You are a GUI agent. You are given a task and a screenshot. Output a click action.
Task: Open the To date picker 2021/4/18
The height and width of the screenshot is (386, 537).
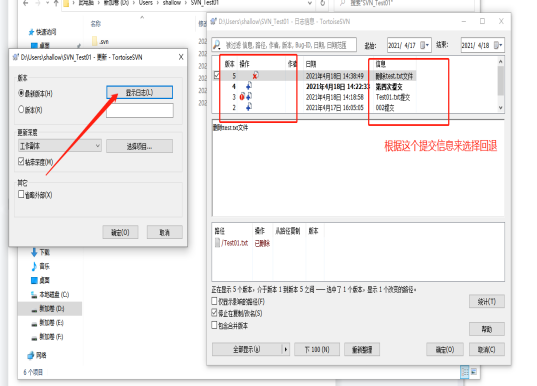pyautogui.click(x=498, y=45)
